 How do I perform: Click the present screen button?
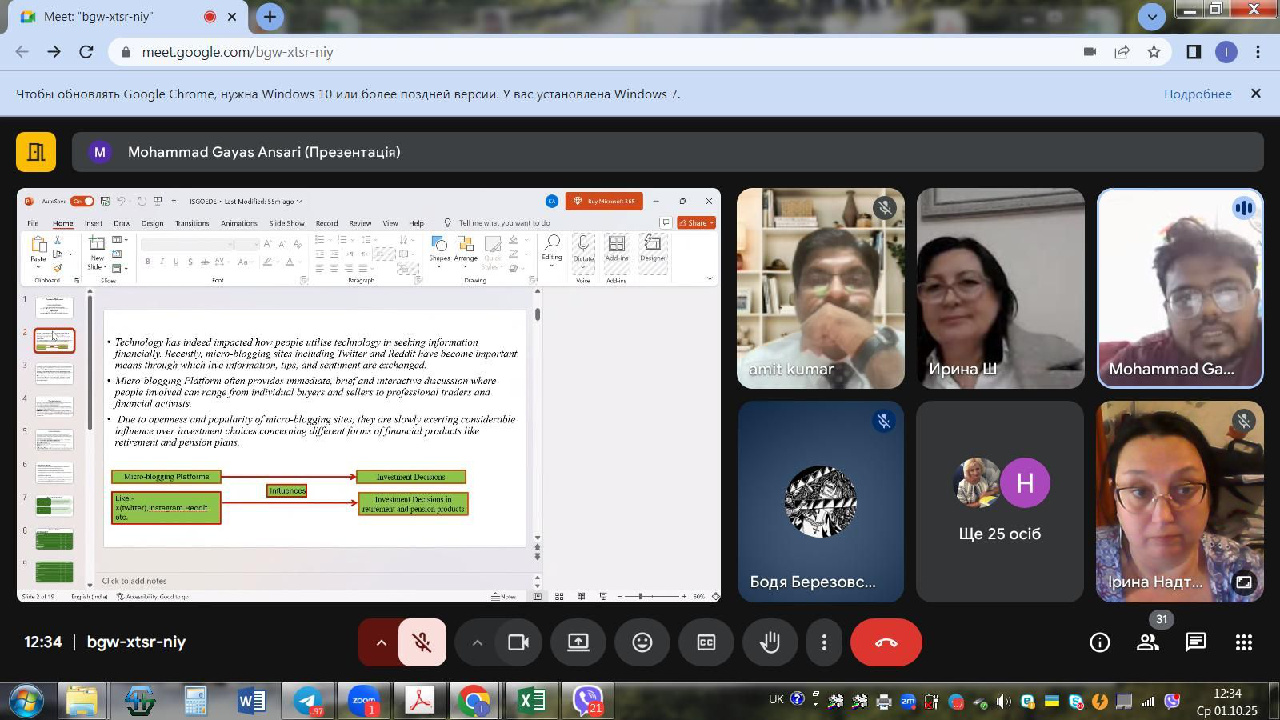pos(578,642)
